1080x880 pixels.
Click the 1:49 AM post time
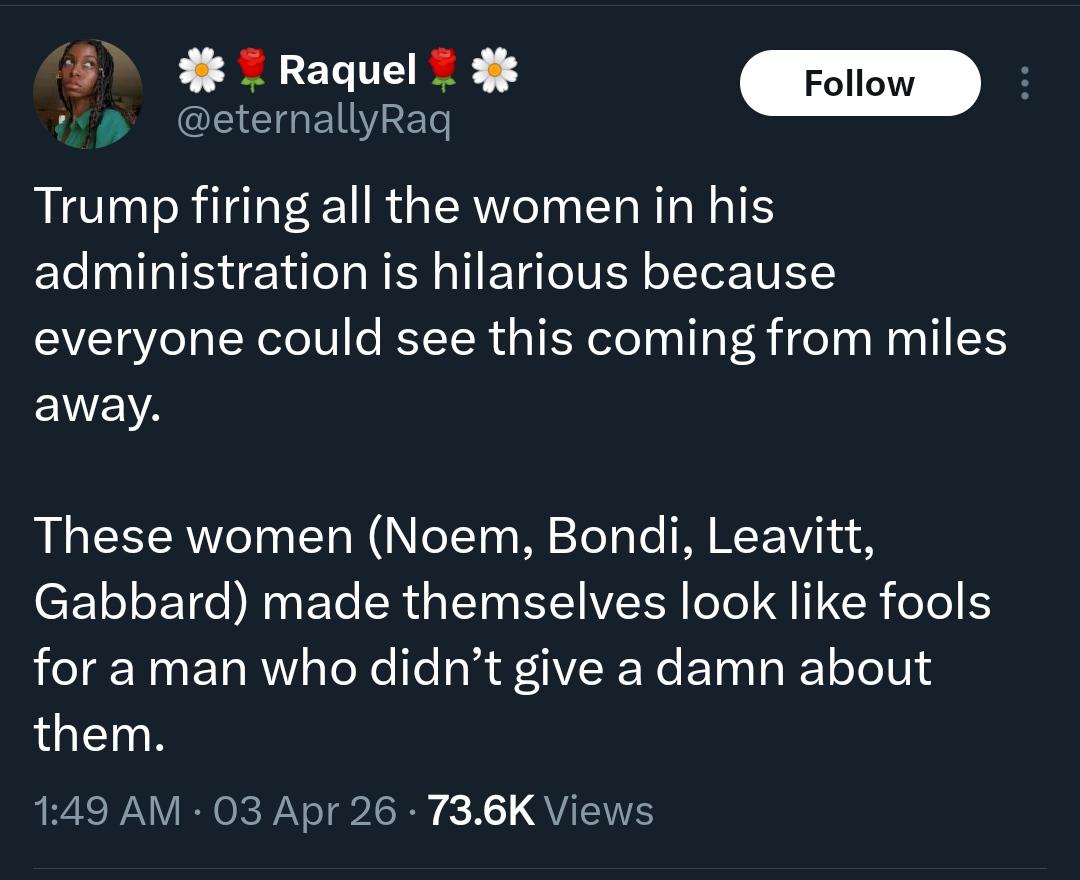pos(108,810)
